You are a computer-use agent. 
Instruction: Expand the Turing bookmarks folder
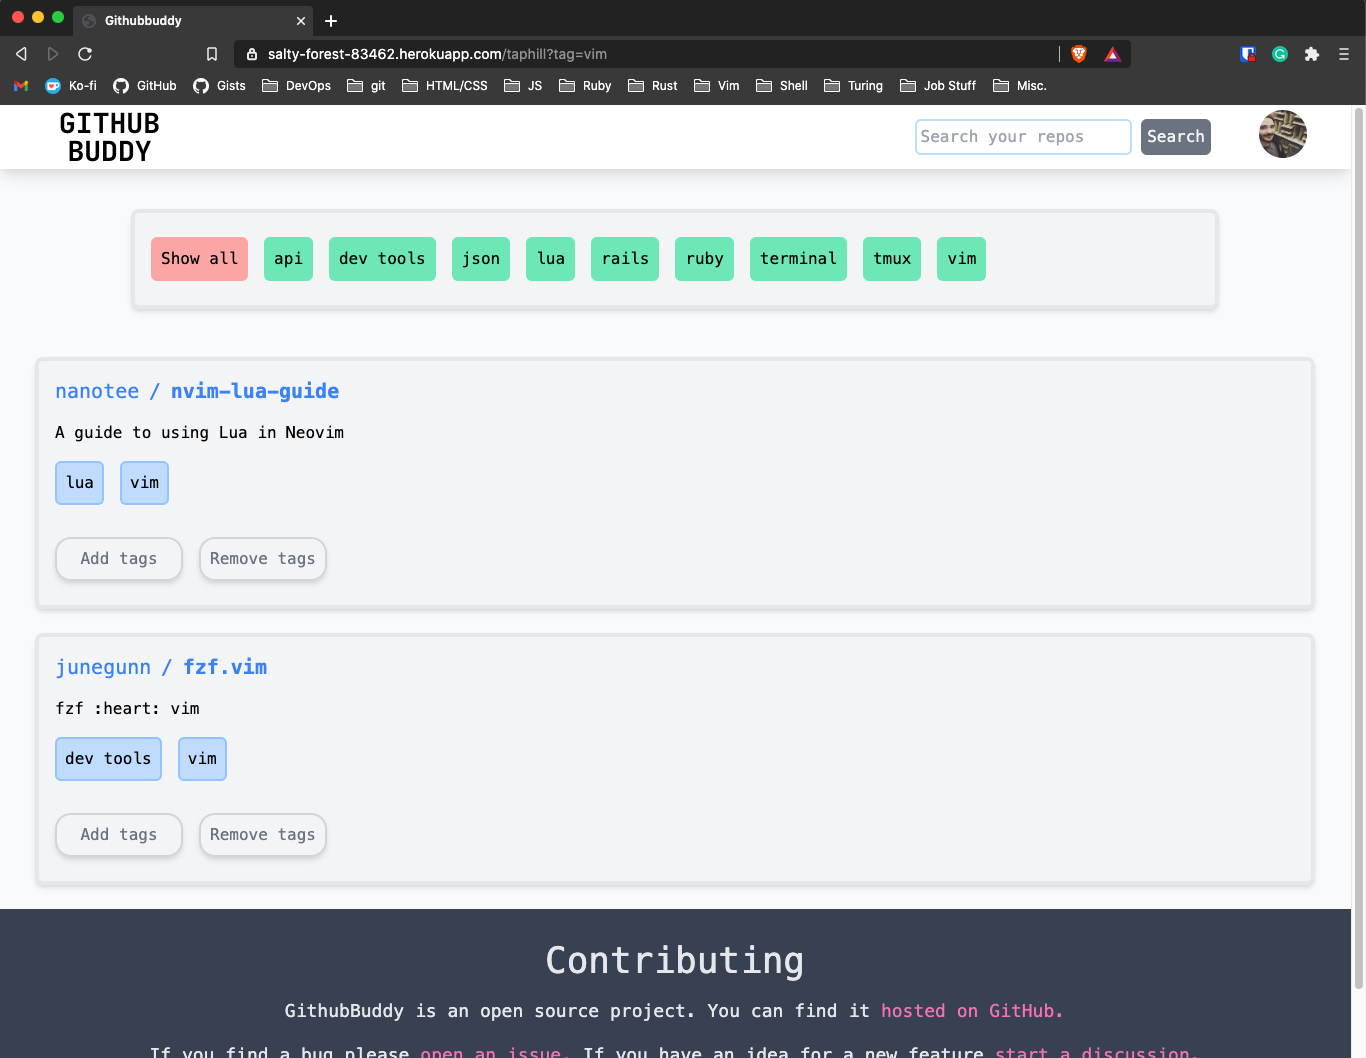pyautogui.click(x=854, y=86)
